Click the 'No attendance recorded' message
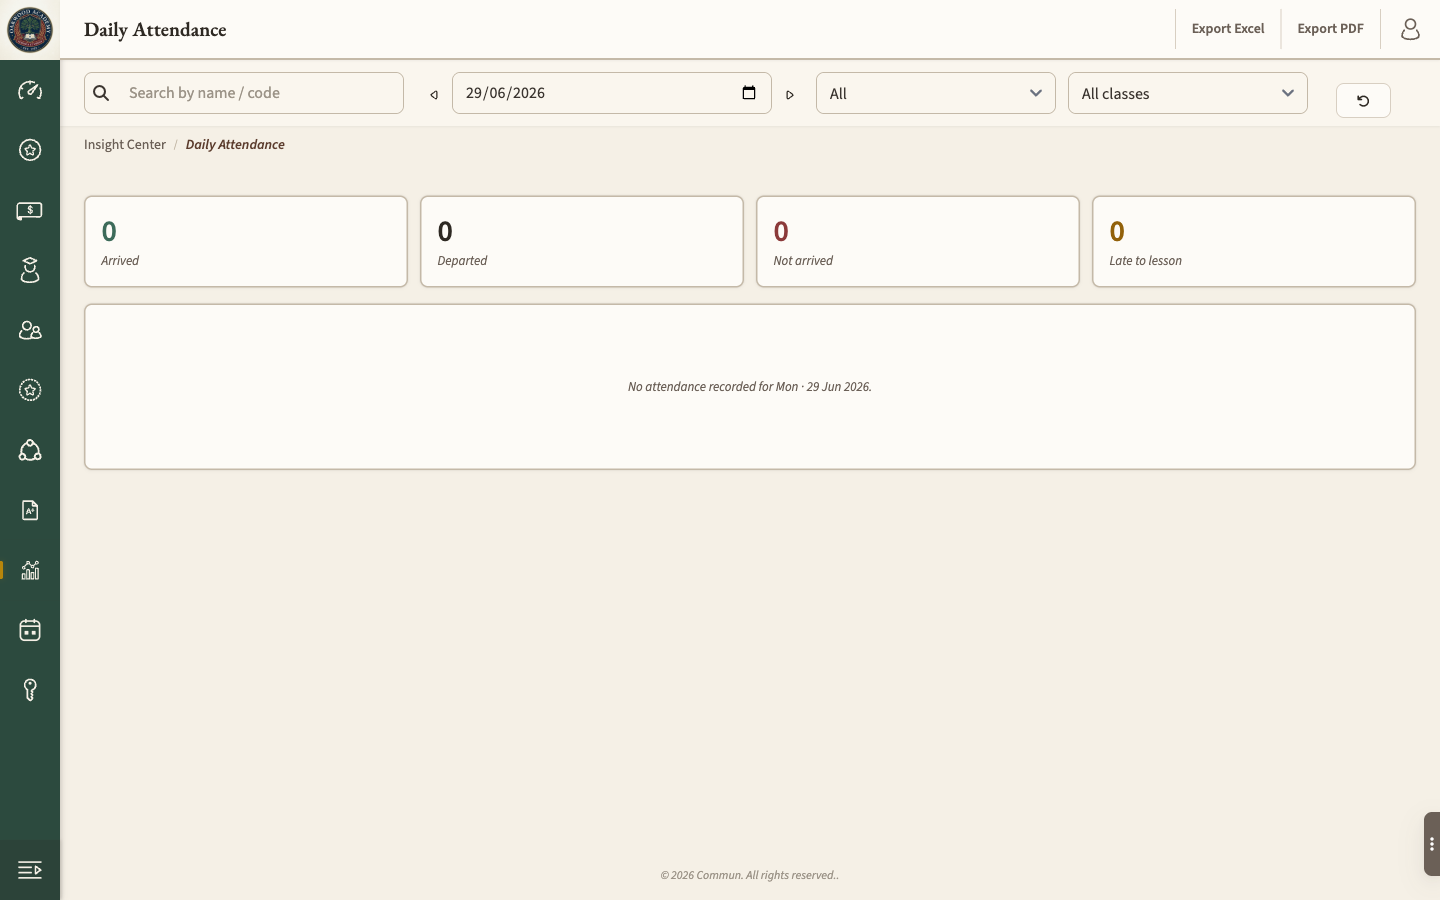Viewport: 1440px width, 900px height. [x=750, y=387]
